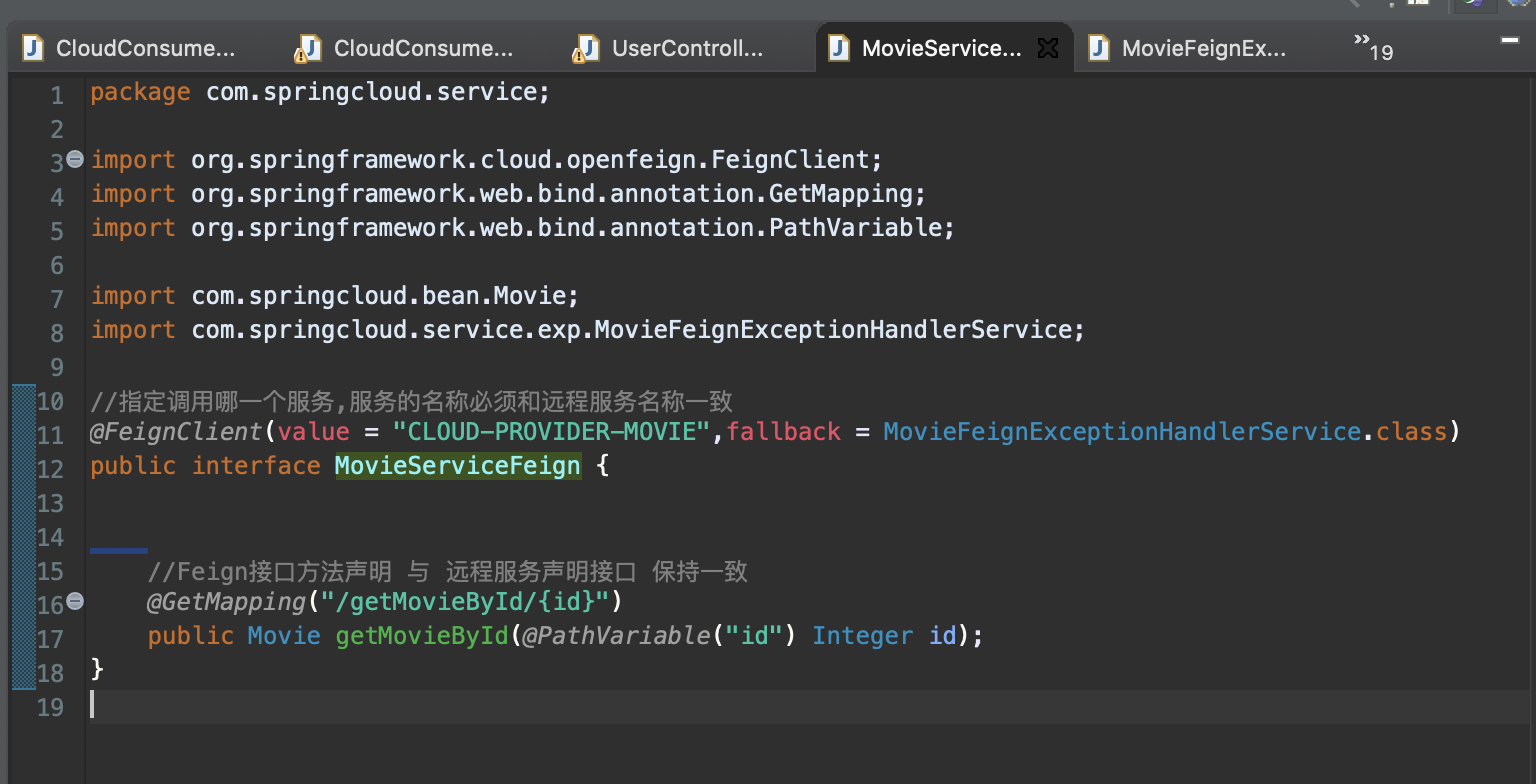Click the '.class' keyword on line 11

click(x=1404, y=432)
